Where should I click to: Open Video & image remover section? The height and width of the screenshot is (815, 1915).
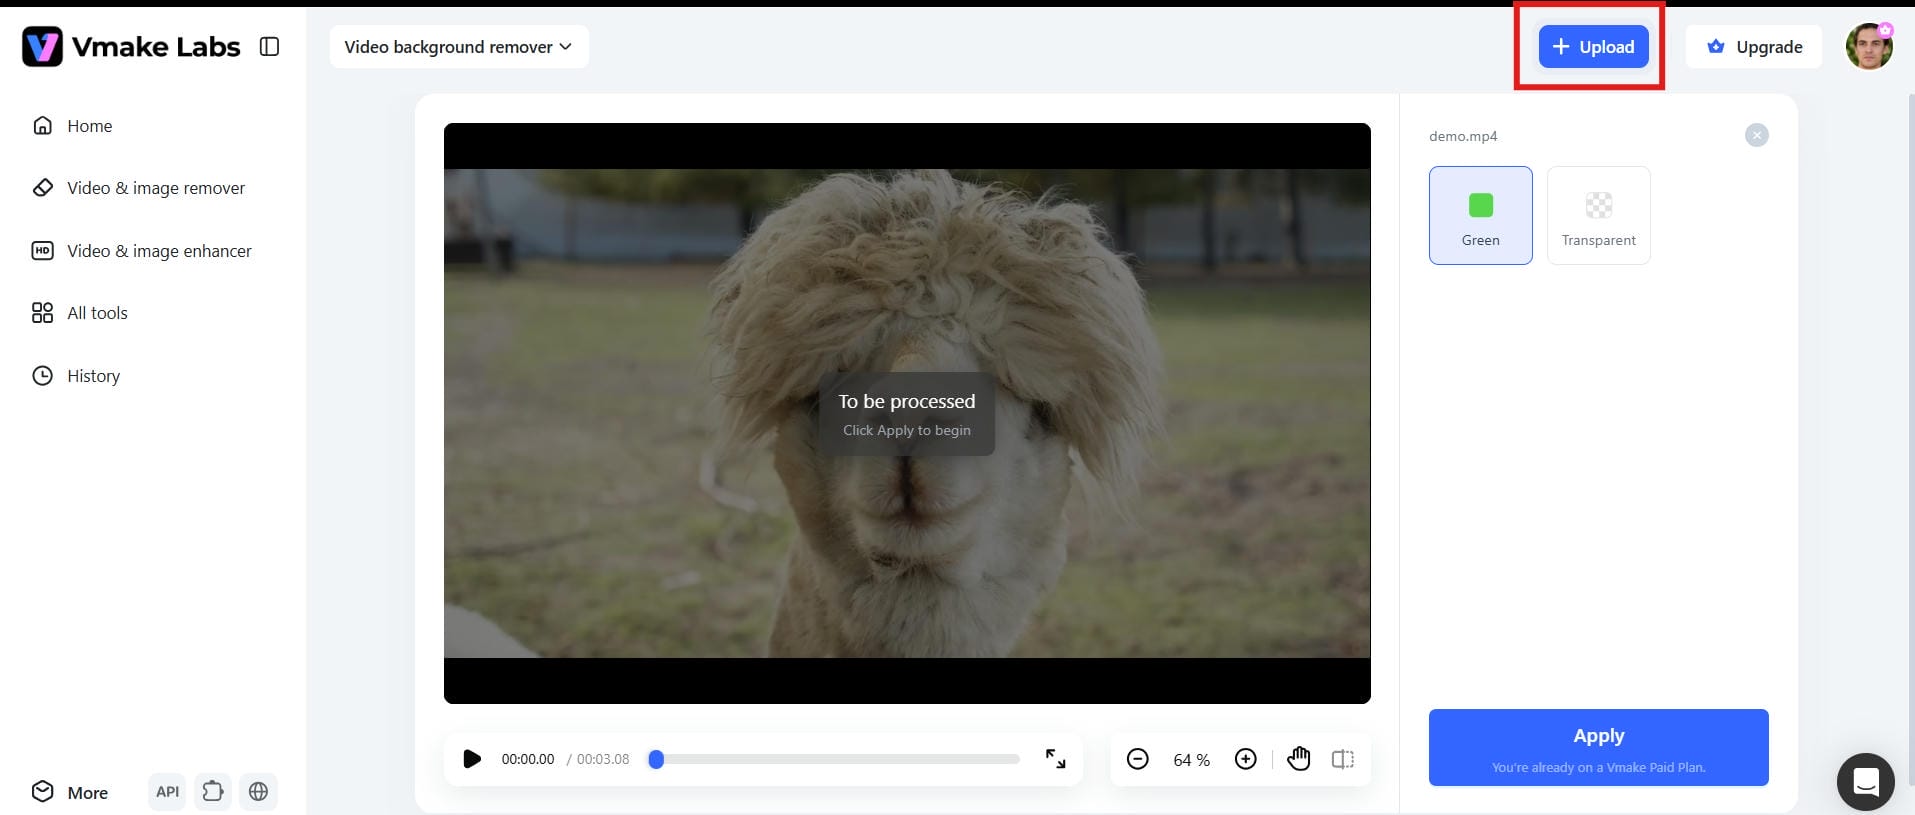pyautogui.click(x=138, y=188)
